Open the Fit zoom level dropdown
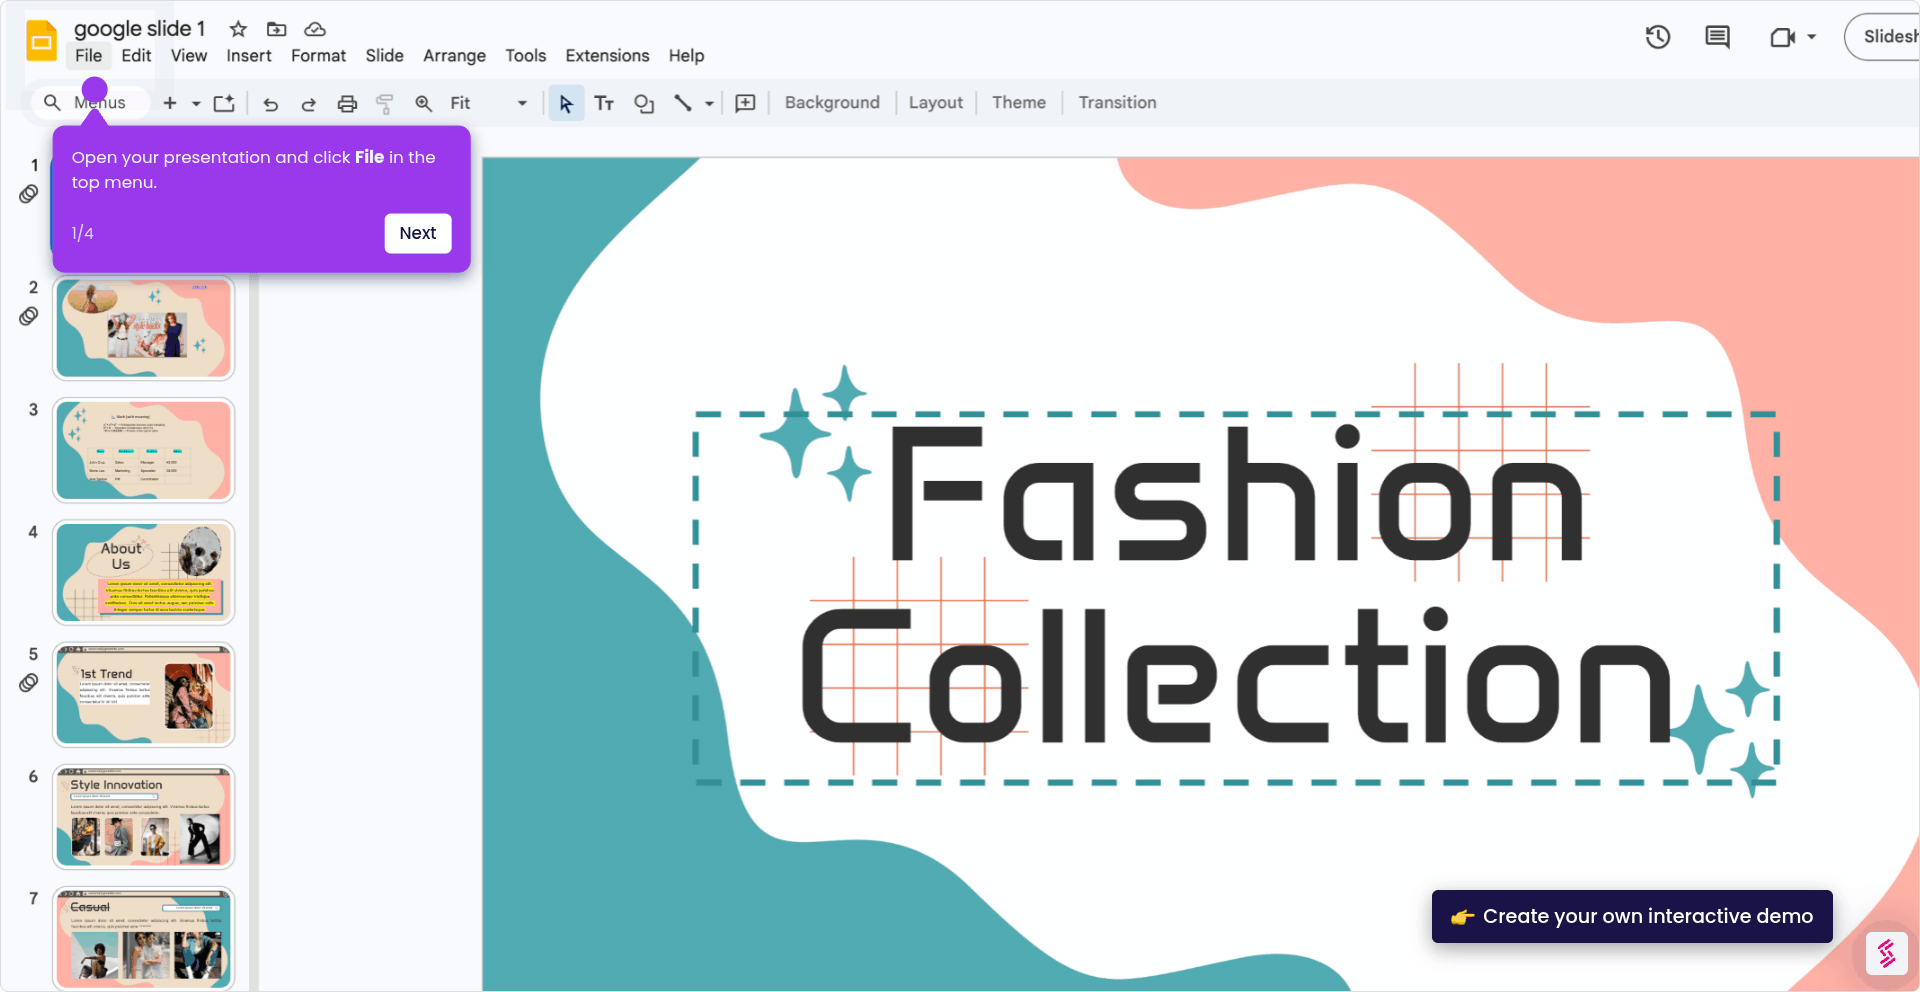The height and width of the screenshot is (992, 1920). pyautogui.click(x=488, y=103)
